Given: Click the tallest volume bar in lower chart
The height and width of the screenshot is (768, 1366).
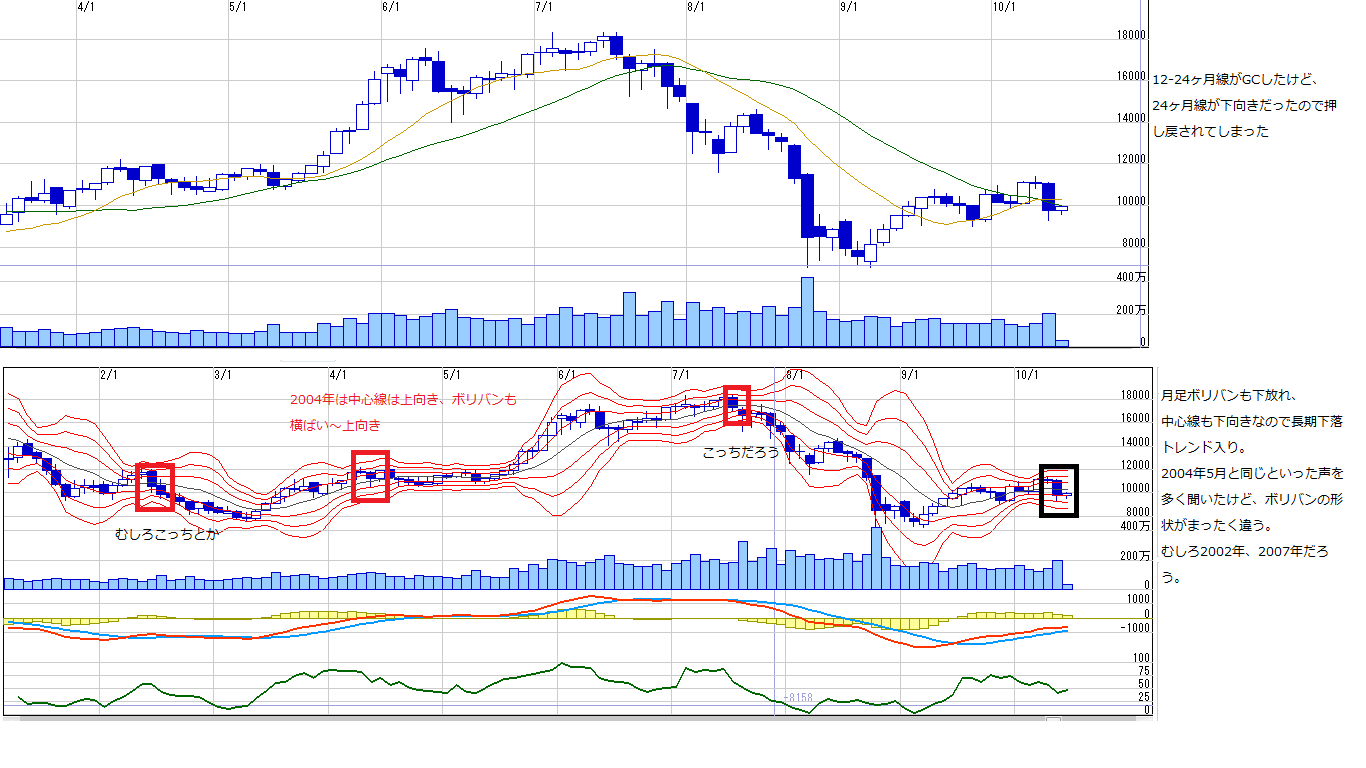Looking at the screenshot, I should pos(876,558).
